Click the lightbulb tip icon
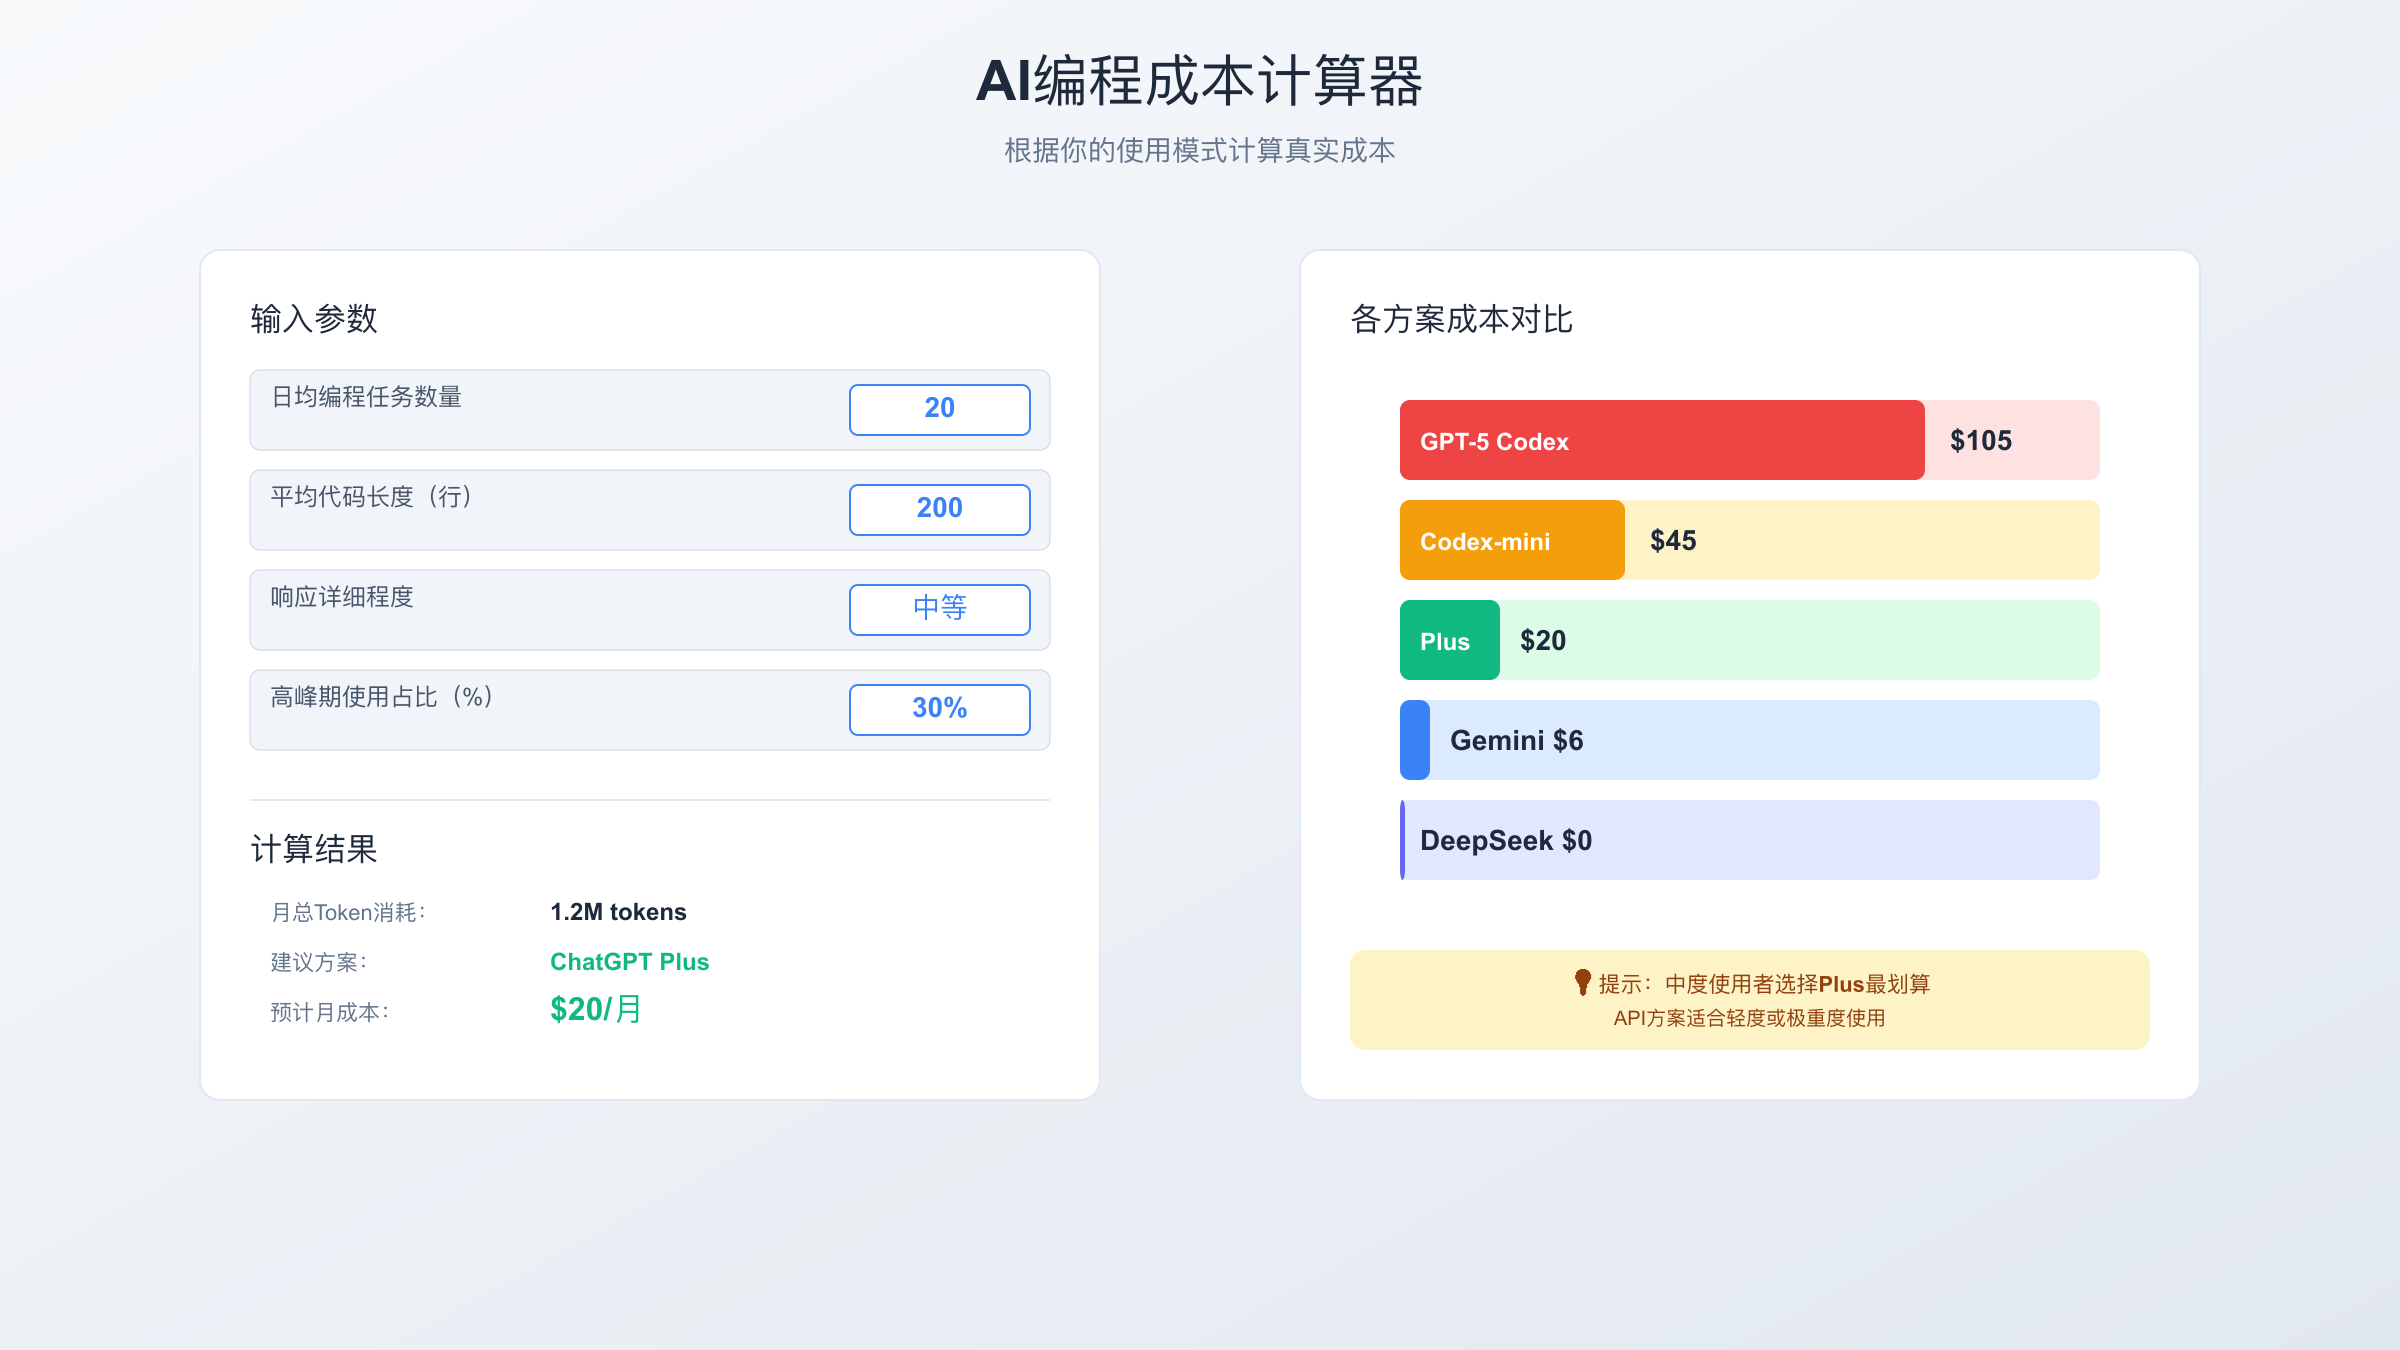The image size is (2400, 1350). point(1582,982)
